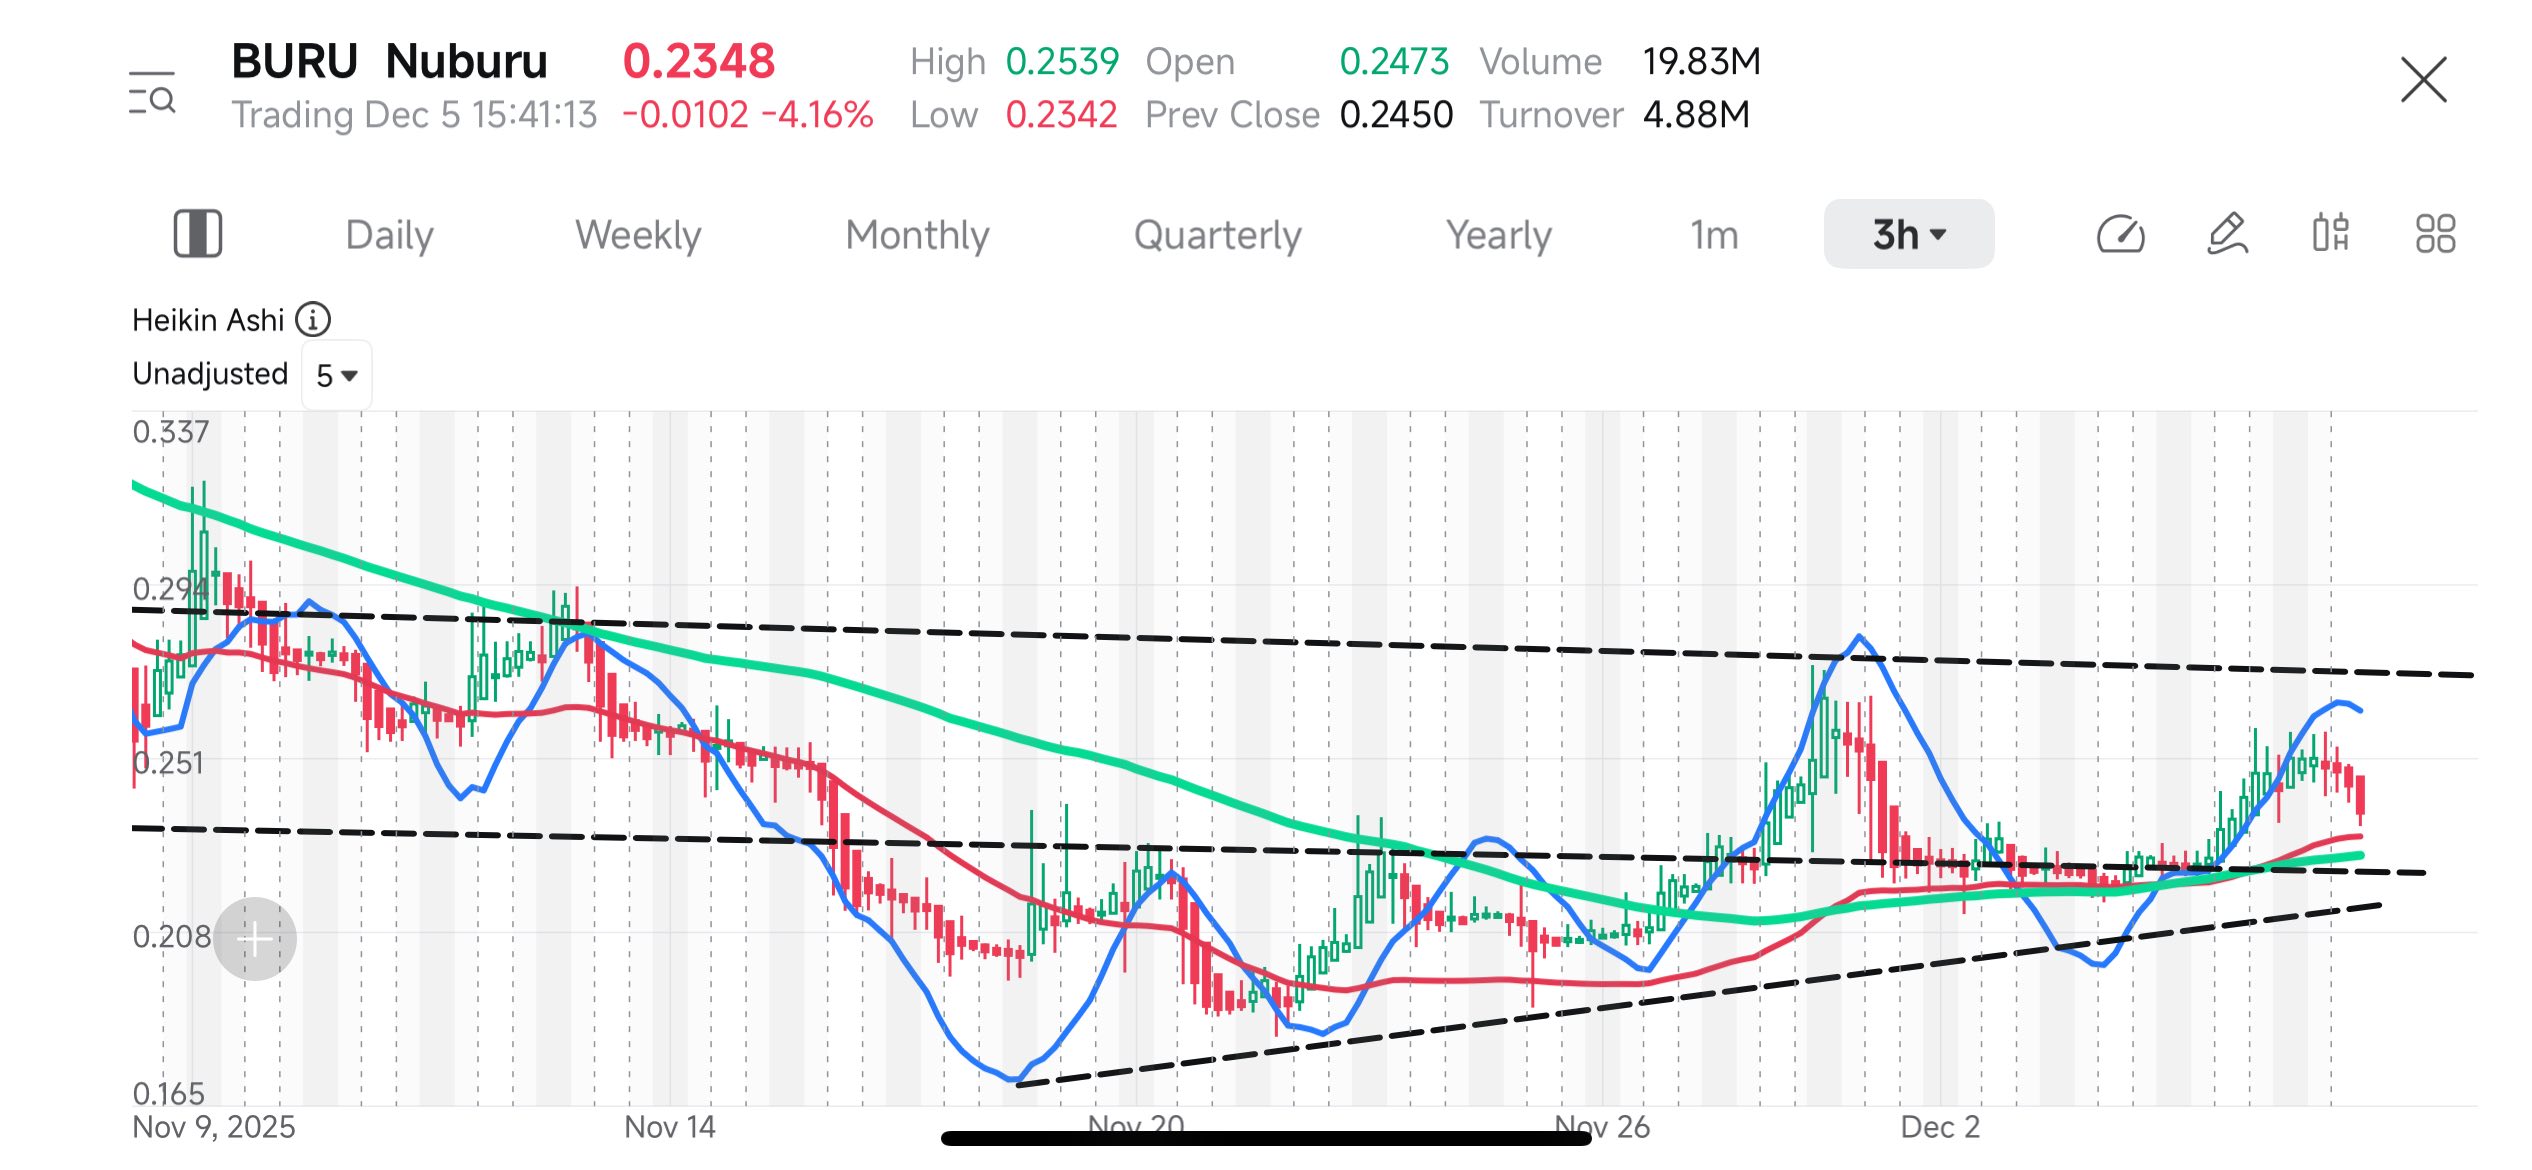Switch to the Weekly timeframe tab

[x=638, y=236]
